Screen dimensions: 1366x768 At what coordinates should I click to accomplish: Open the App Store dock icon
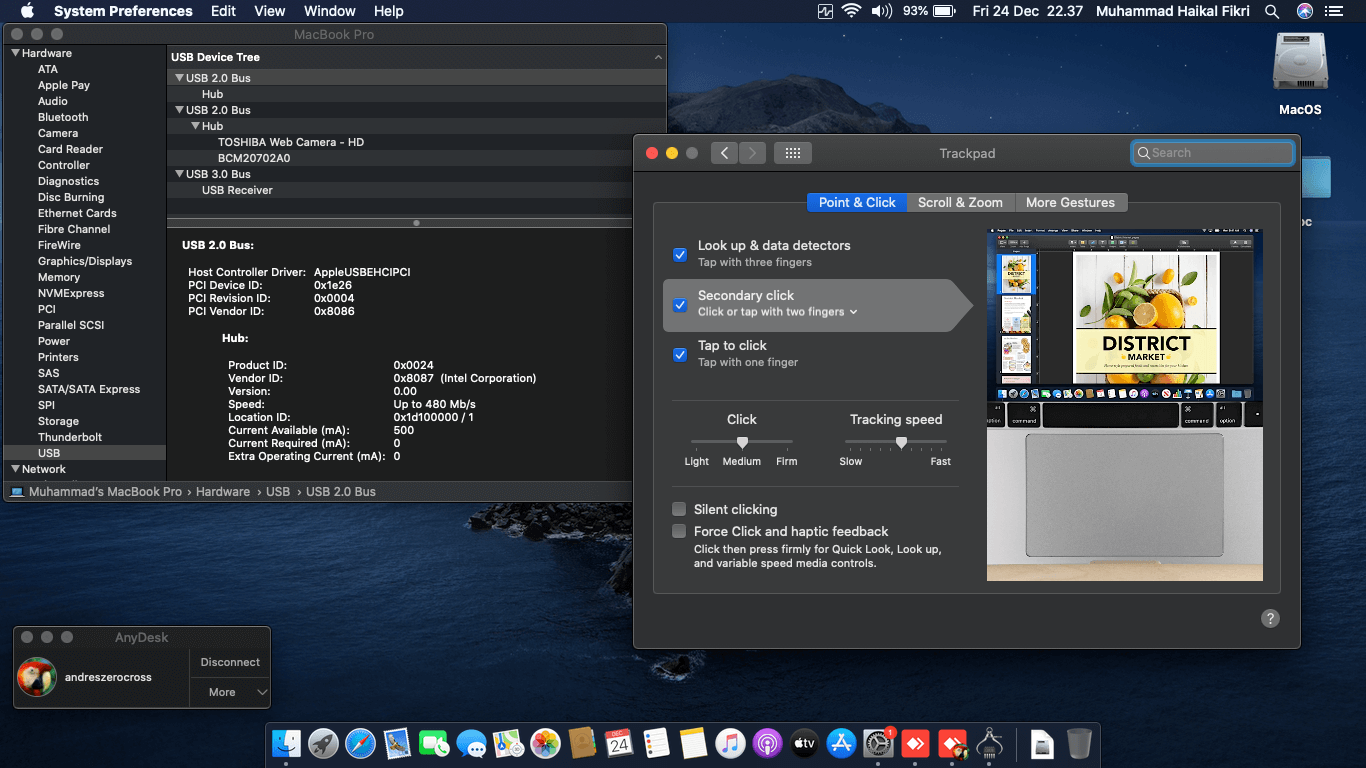click(841, 743)
